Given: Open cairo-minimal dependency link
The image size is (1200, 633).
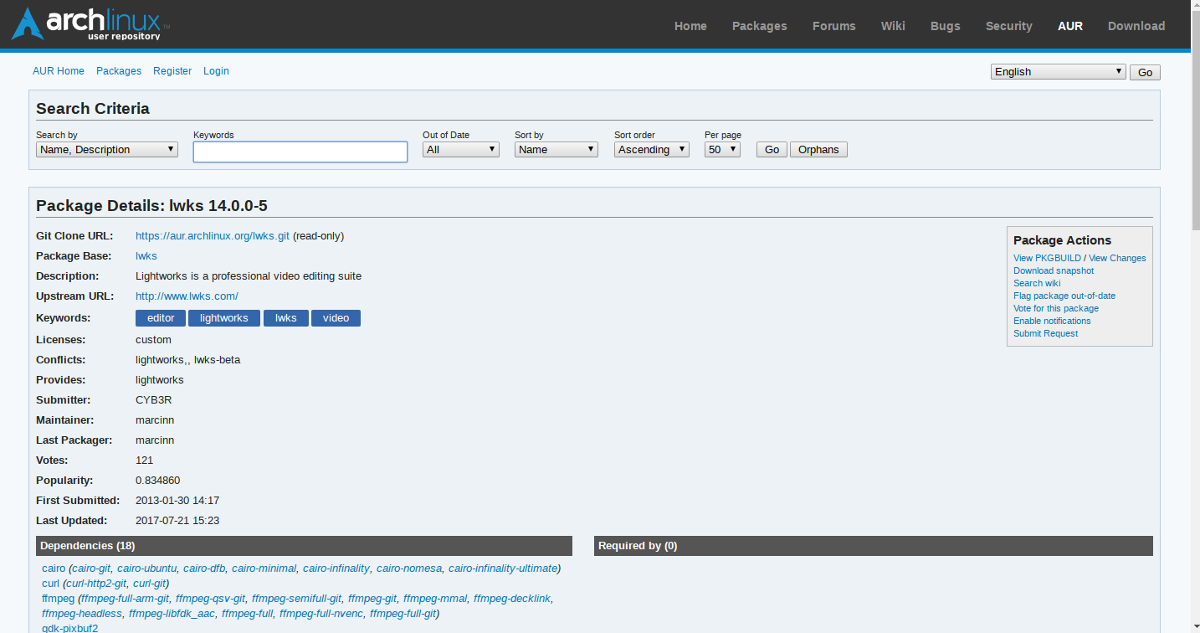Looking at the screenshot, I should 264,568.
